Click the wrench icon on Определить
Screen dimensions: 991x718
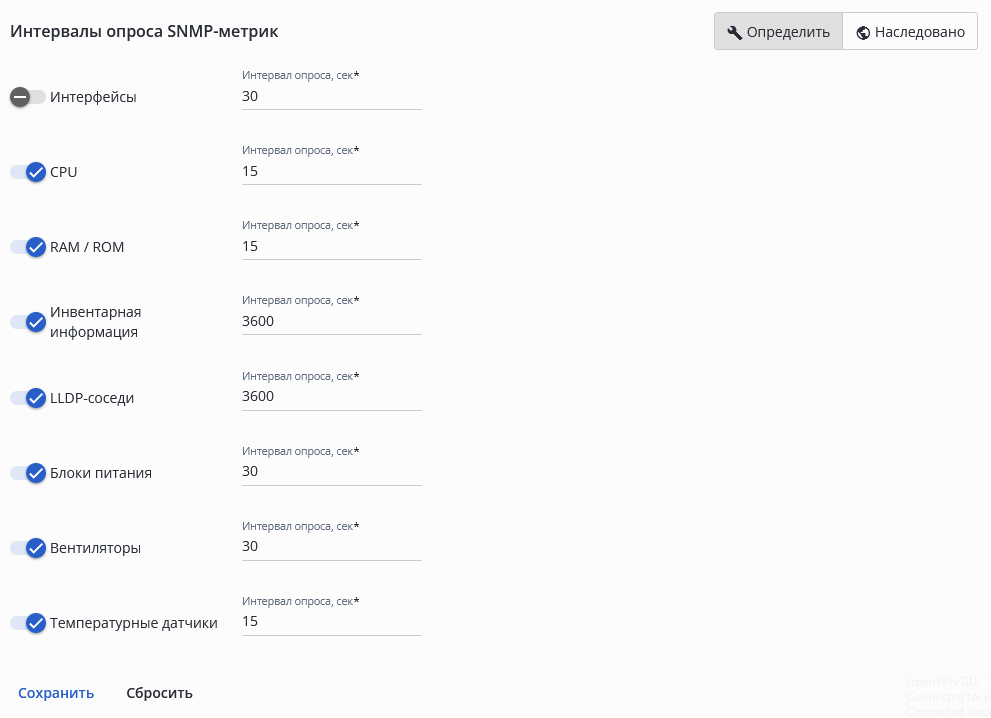tap(734, 32)
